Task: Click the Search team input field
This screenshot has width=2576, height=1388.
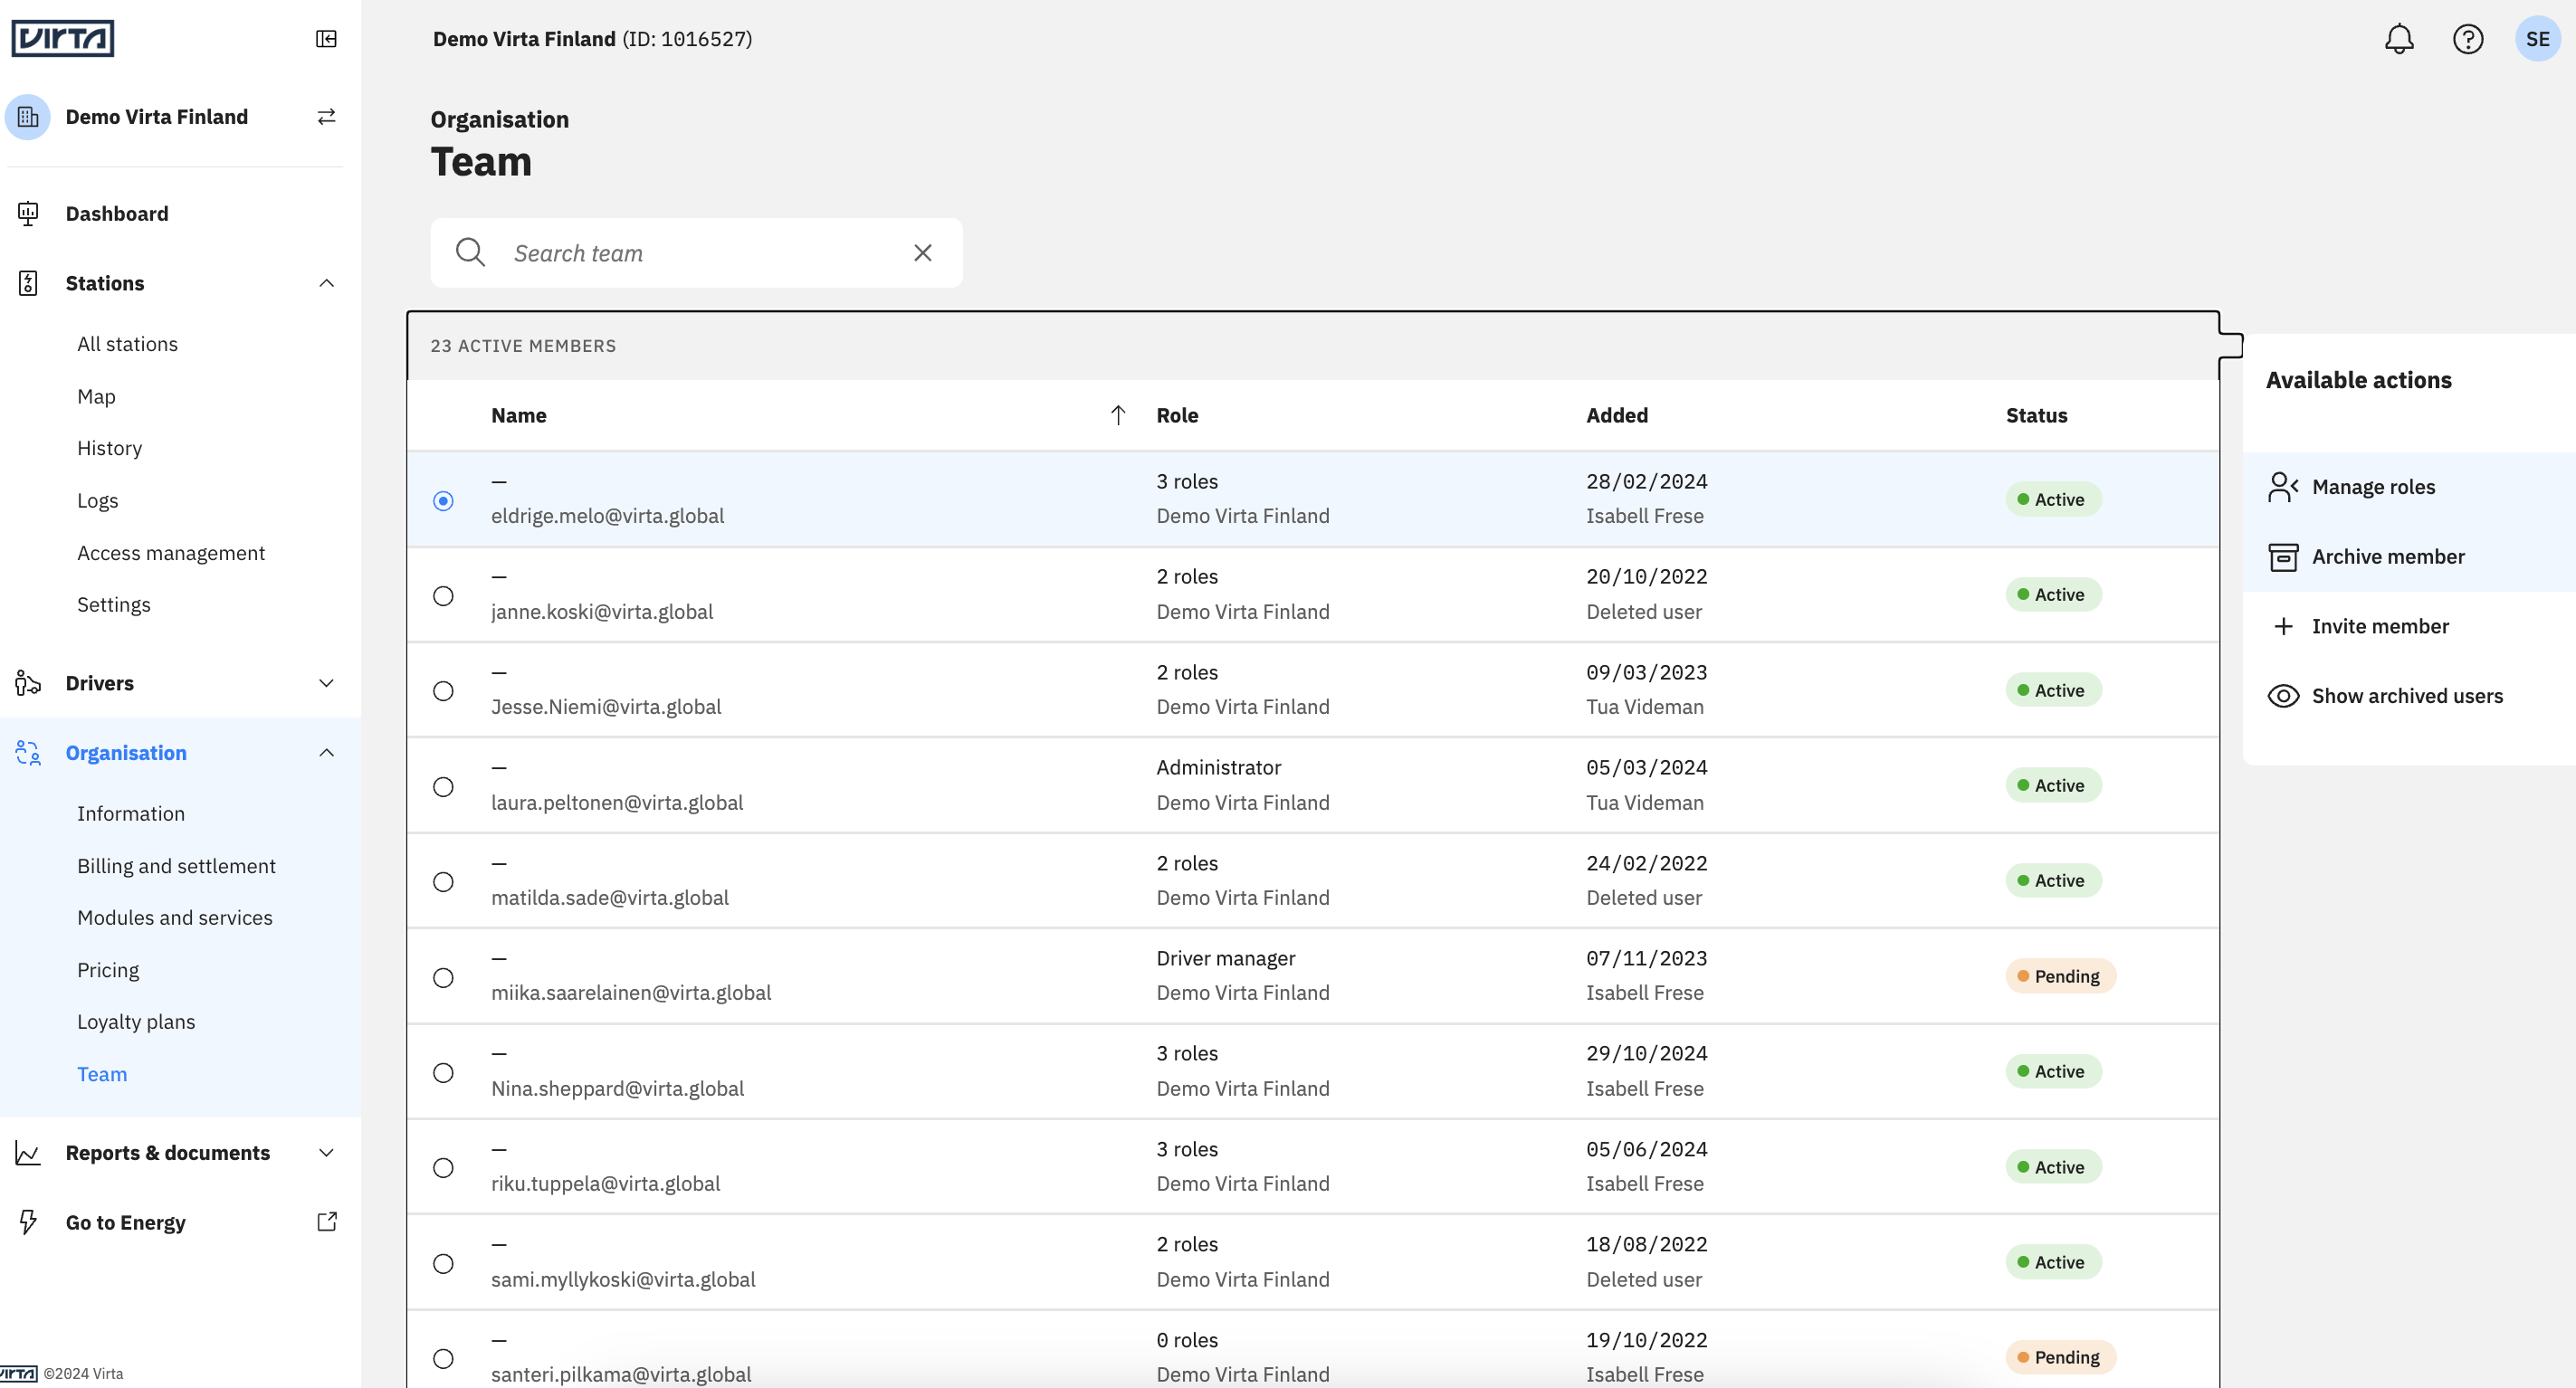Action: pyautogui.click(x=697, y=253)
